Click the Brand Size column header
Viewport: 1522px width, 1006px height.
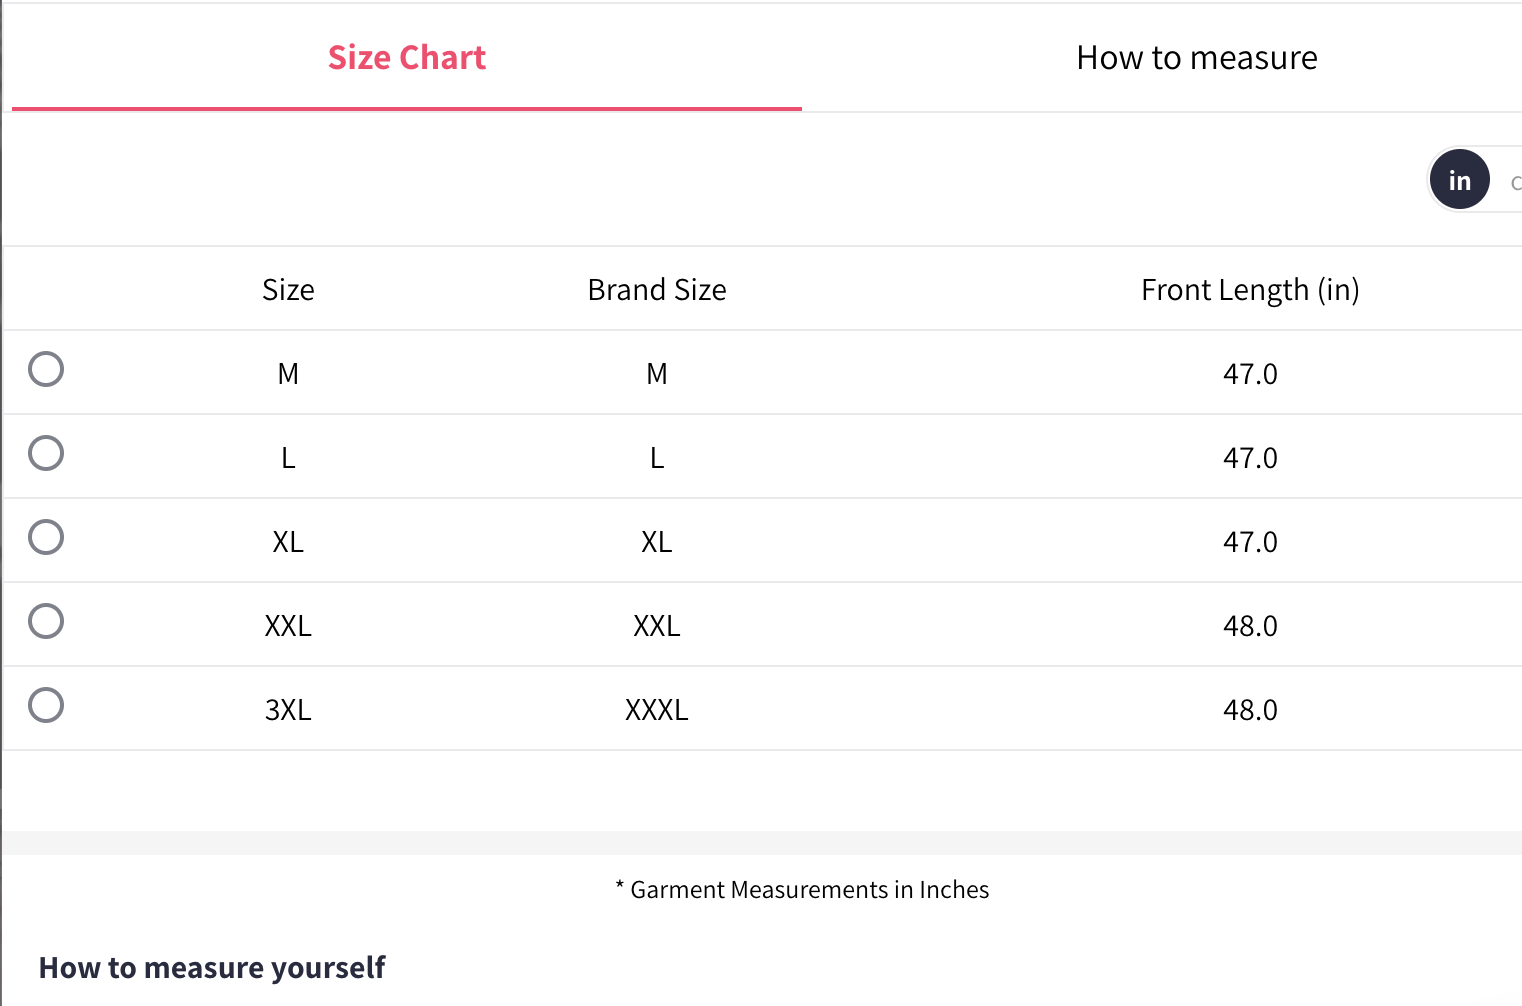click(657, 290)
